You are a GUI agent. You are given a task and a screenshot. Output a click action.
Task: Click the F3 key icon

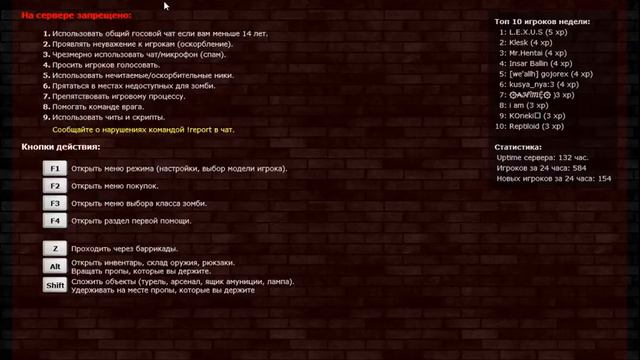point(55,203)
